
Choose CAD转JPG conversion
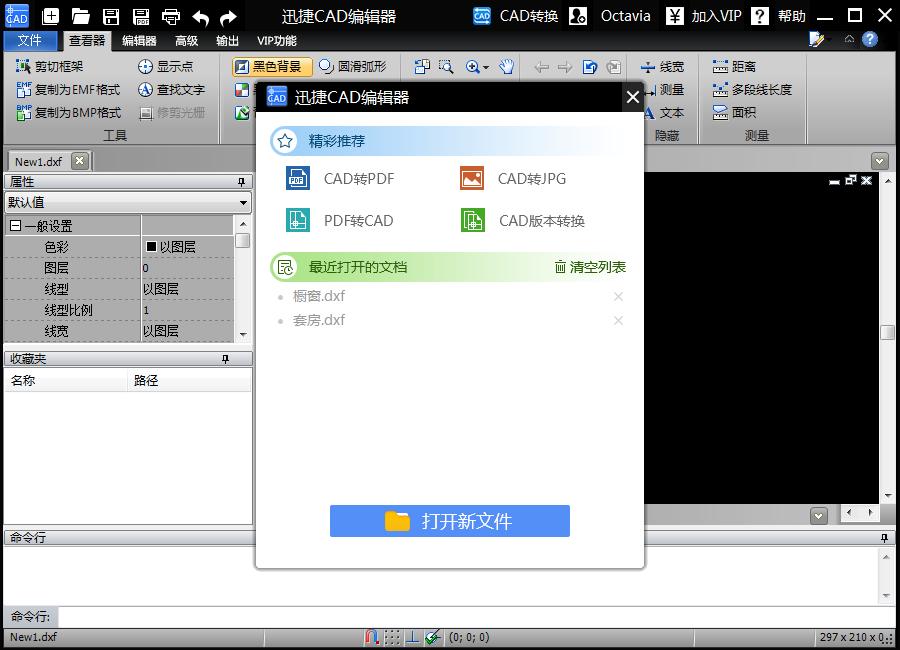tap(513, 179)
